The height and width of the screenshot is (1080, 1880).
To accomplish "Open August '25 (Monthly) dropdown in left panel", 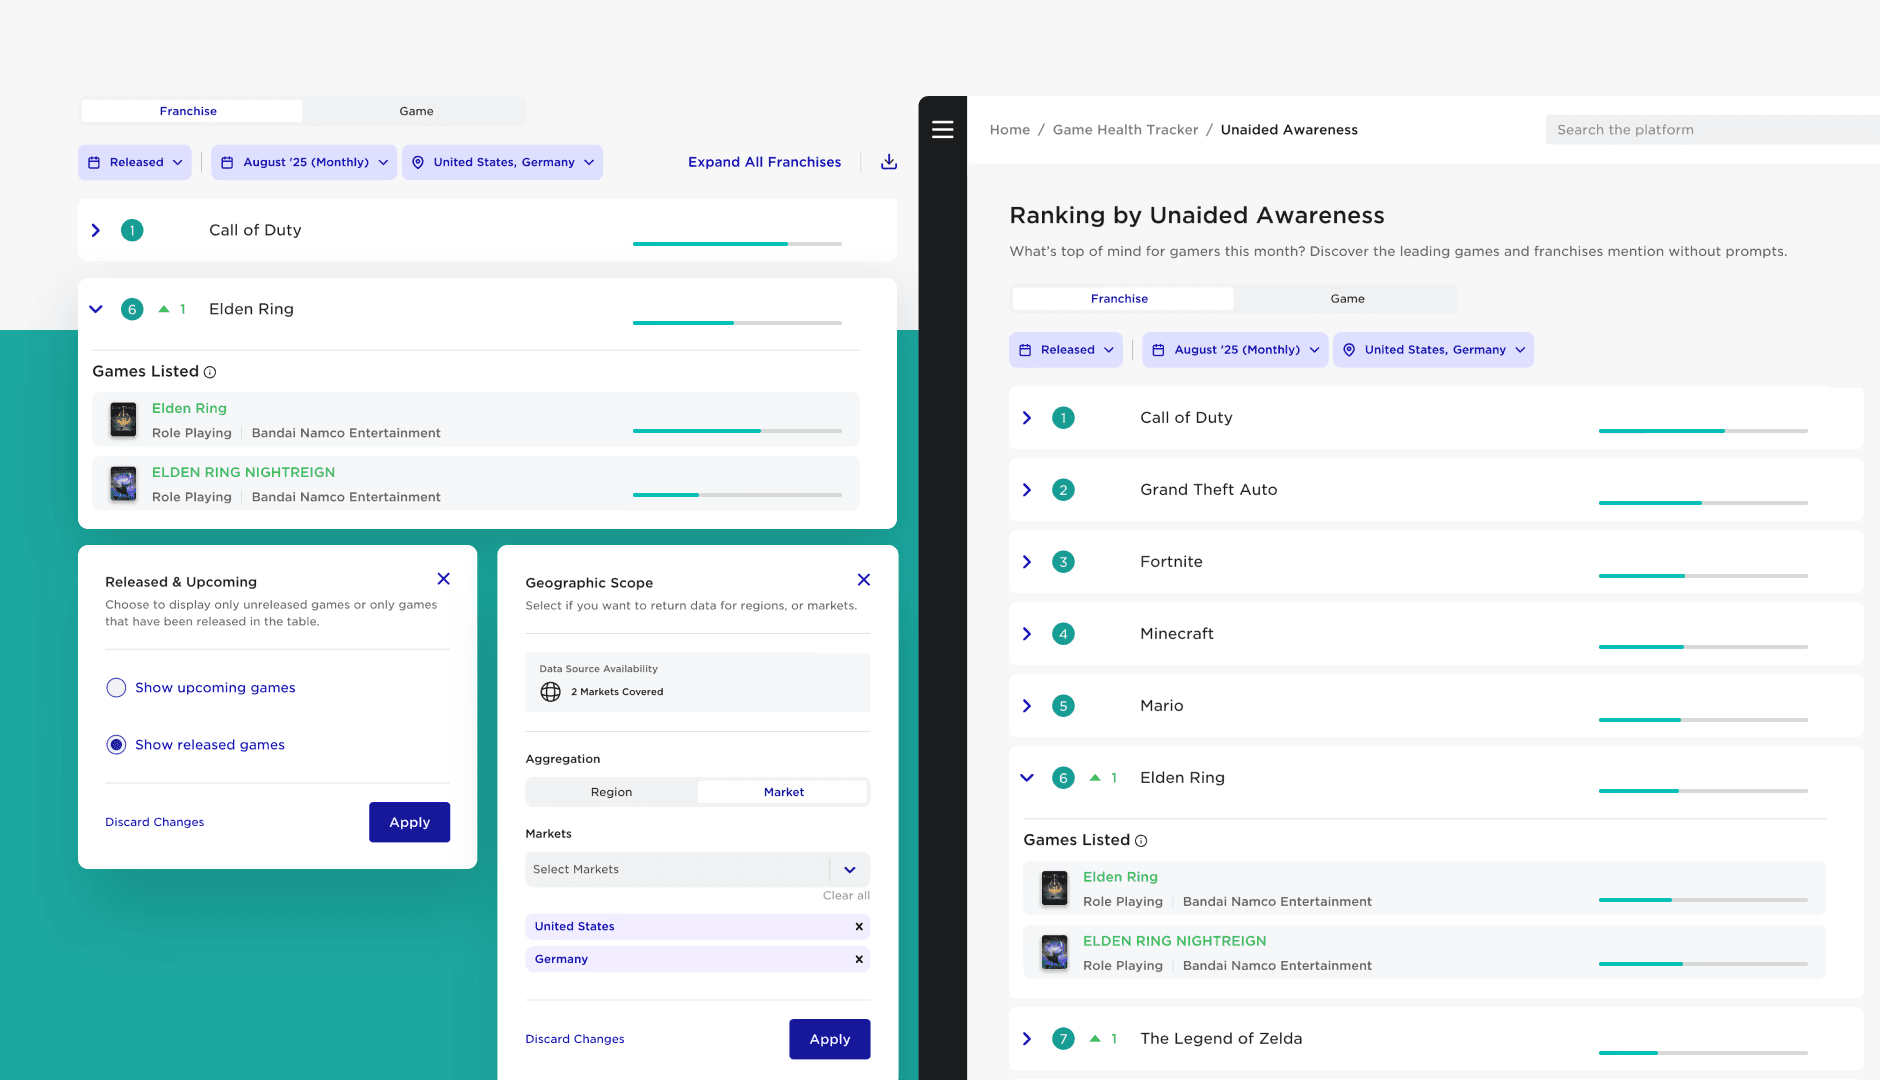I will [x=304, y=162].
